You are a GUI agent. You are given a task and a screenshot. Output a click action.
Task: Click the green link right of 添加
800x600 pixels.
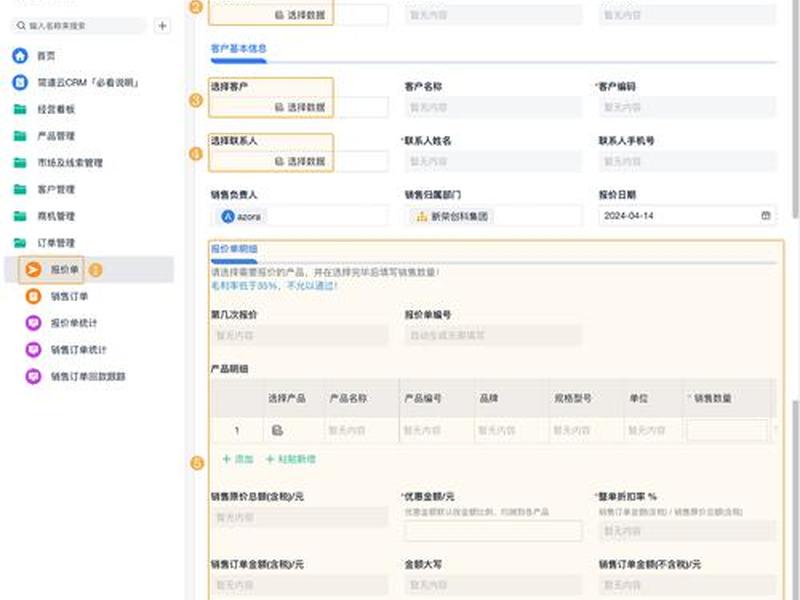click(x=291, y=459)
